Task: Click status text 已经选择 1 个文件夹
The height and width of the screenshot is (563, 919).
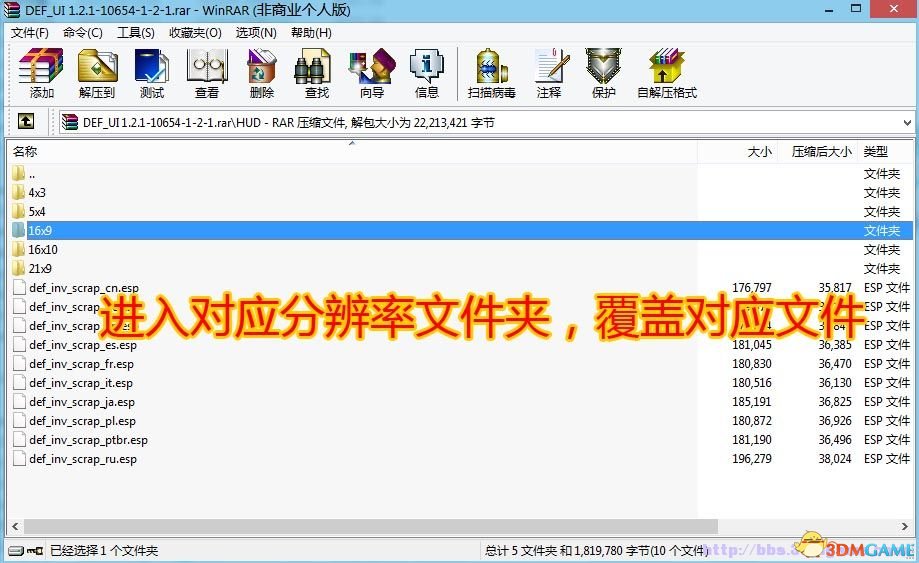Action: (x=104, y=551)
